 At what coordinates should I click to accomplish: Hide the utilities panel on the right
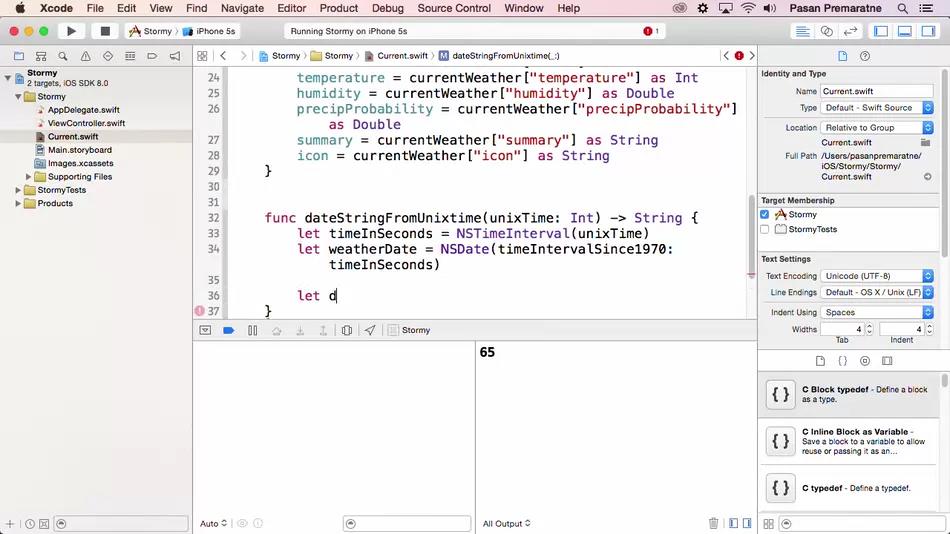(927, 31)
